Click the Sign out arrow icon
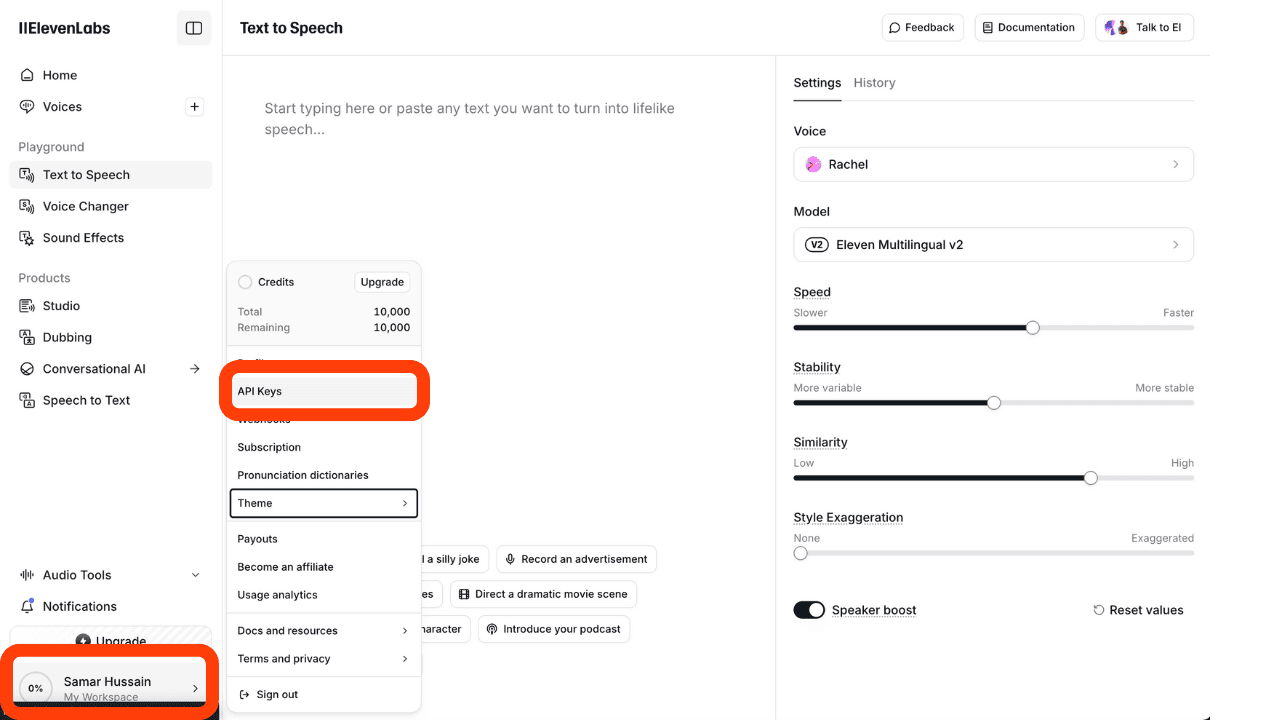Image resolution: width=1280 pixels, height=720 pixels. tap(244, 694)
